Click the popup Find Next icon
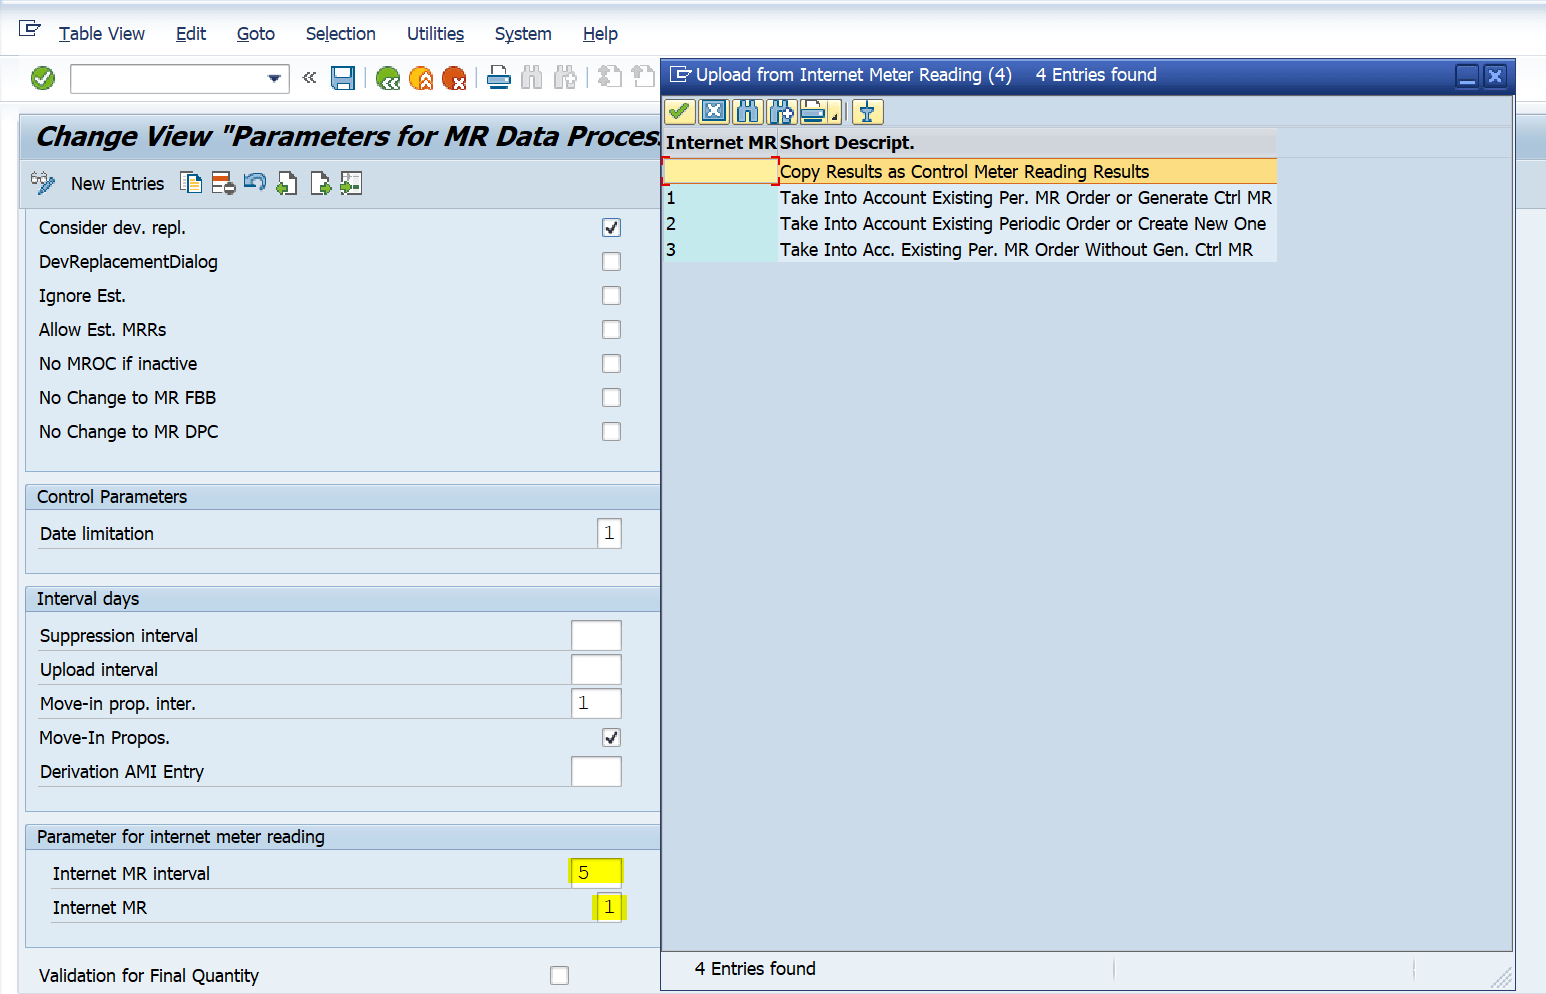This screenshot has height=994, width=1546. click(x=781, y=111)
